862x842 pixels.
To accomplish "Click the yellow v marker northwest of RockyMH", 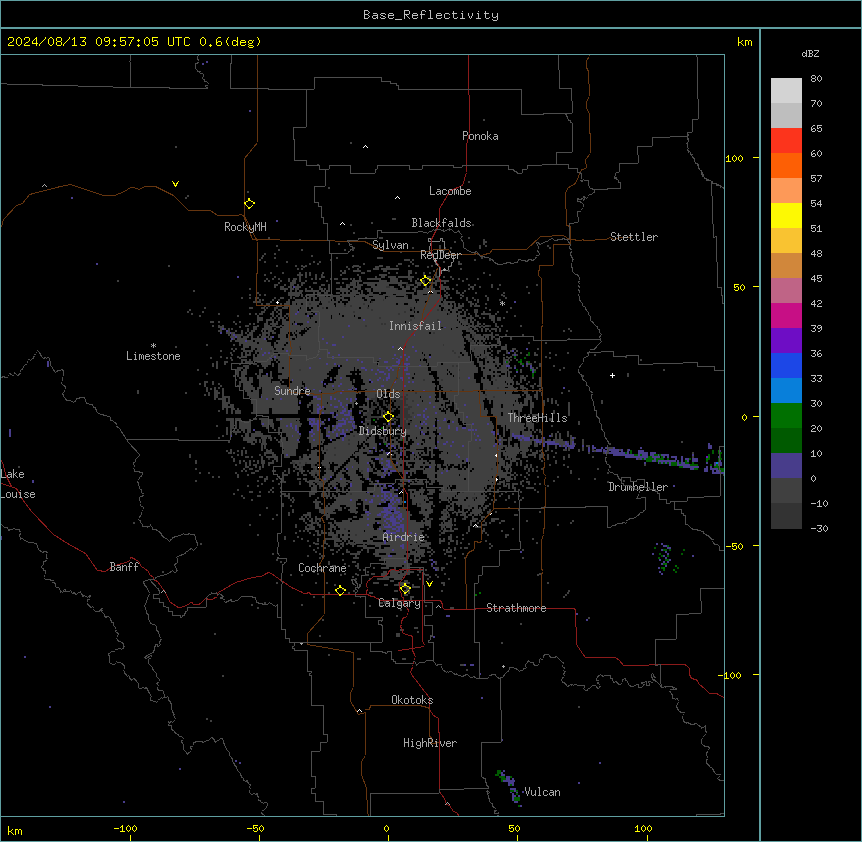I will 175,184.
